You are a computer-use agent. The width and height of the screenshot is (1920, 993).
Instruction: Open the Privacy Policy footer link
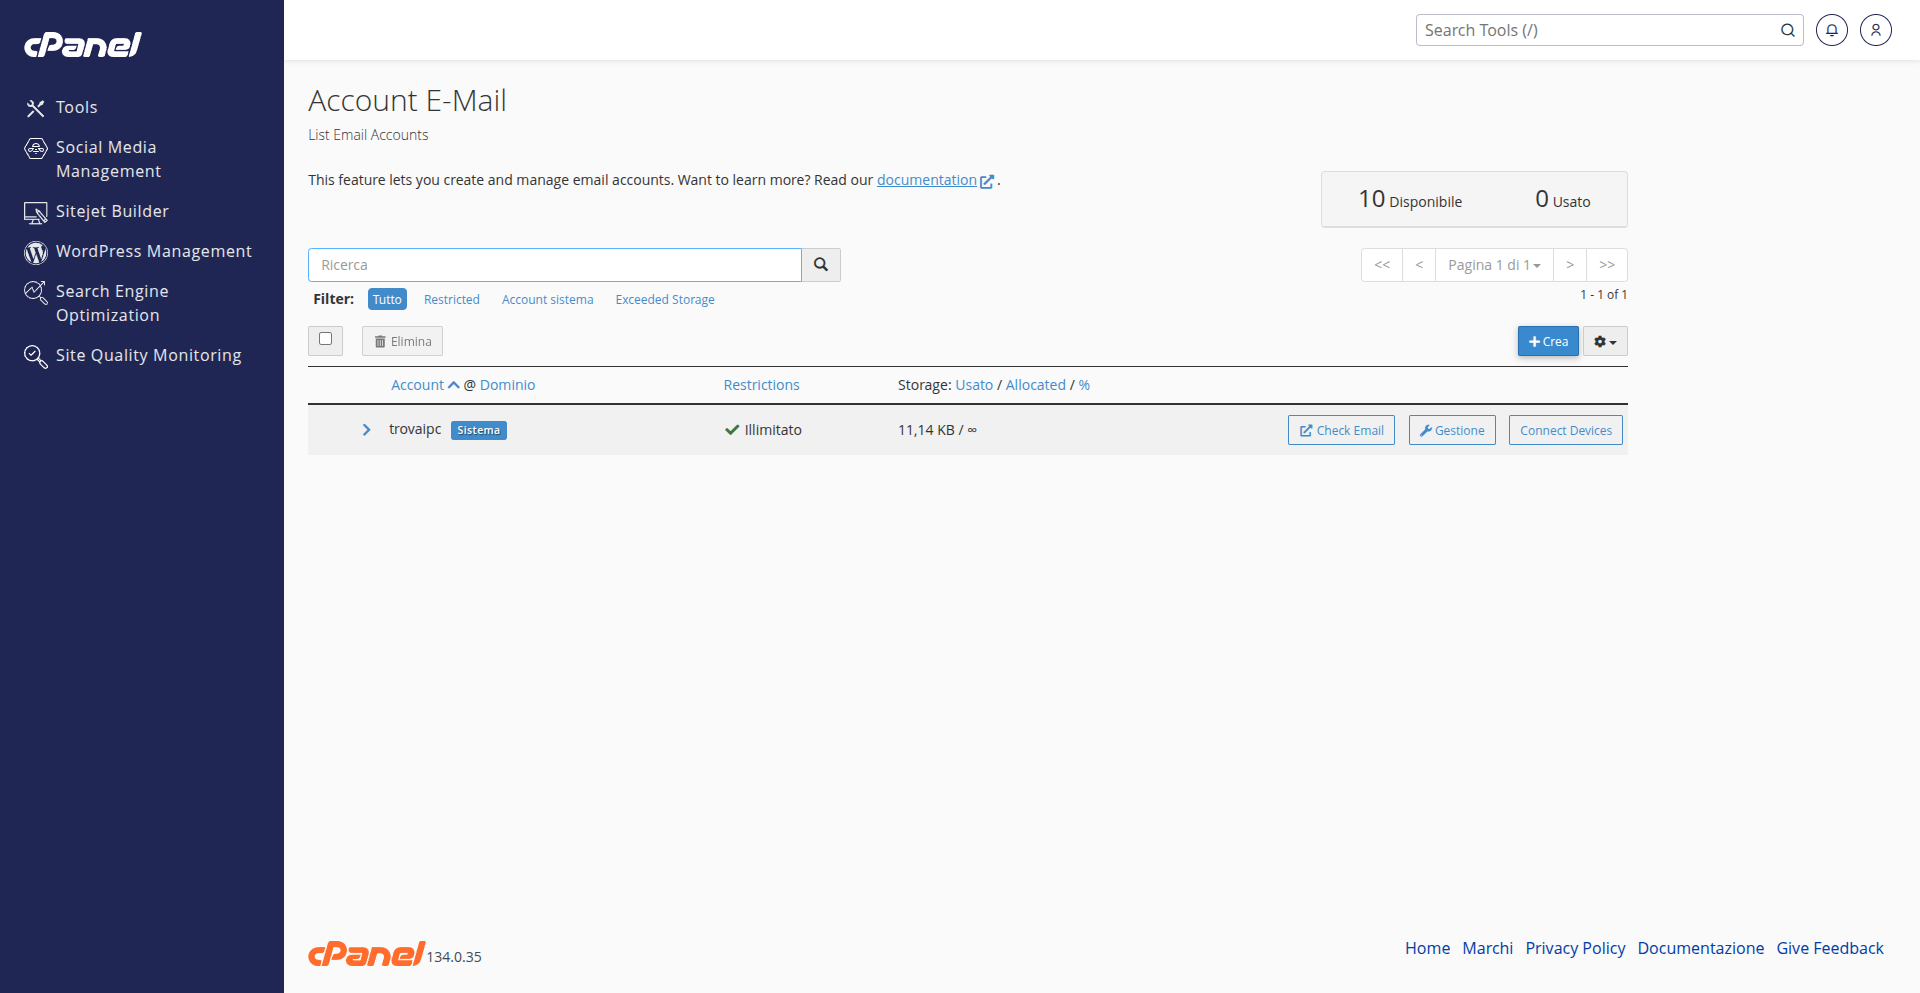[1575, 948]
